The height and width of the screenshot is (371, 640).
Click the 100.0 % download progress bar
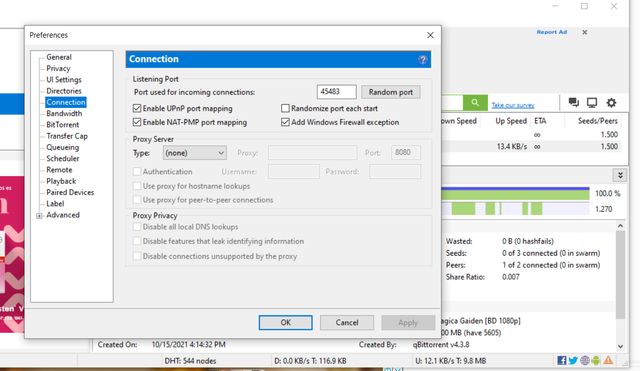click(x=515, y=193)
